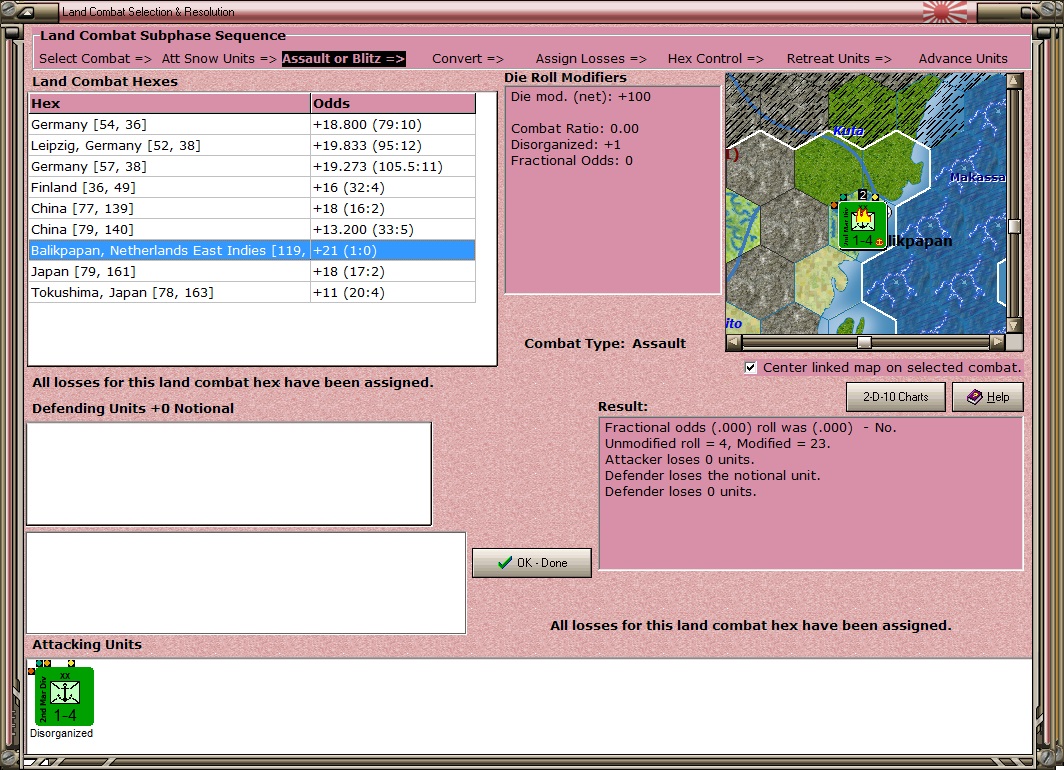Click the map scroll up arrow
The width and height of the screenshot is (1064, 770).
point(1014,81)
